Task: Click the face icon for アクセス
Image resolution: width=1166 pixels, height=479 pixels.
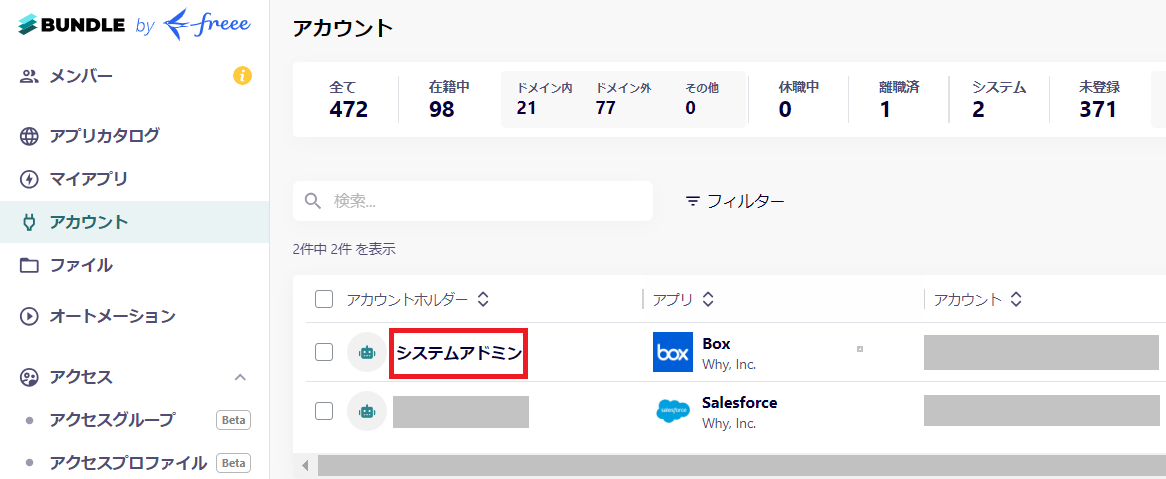Action: click(29, 377)
